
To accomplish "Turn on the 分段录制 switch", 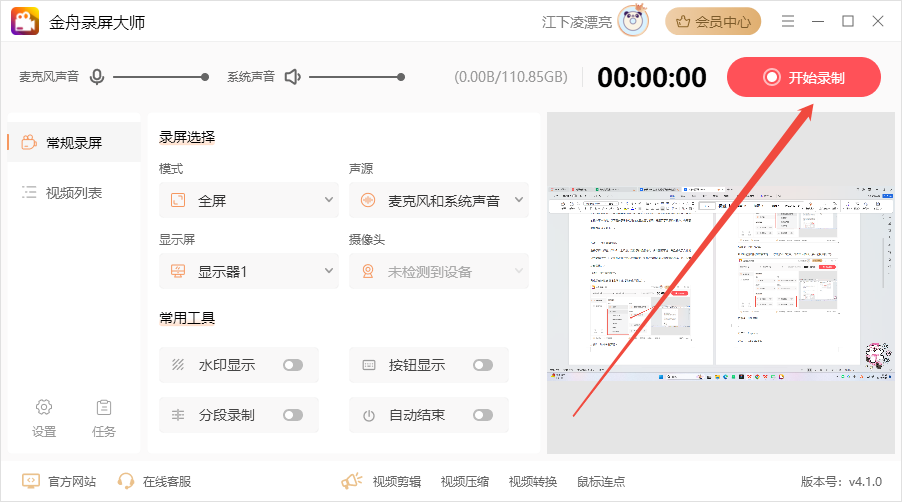I will [293, 415].
